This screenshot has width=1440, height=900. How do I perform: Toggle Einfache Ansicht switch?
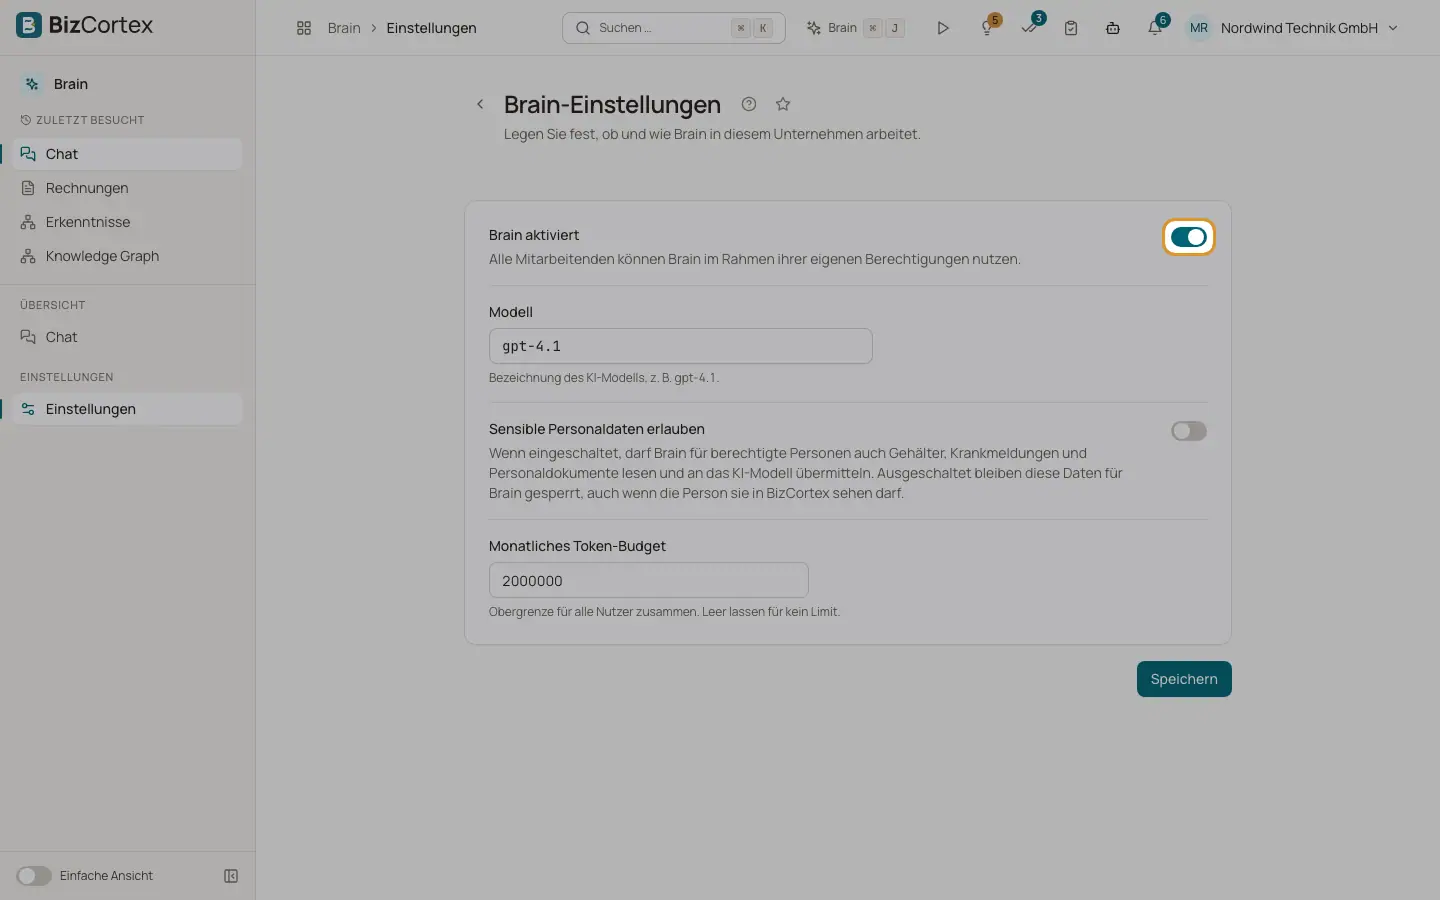coord(33,876)
